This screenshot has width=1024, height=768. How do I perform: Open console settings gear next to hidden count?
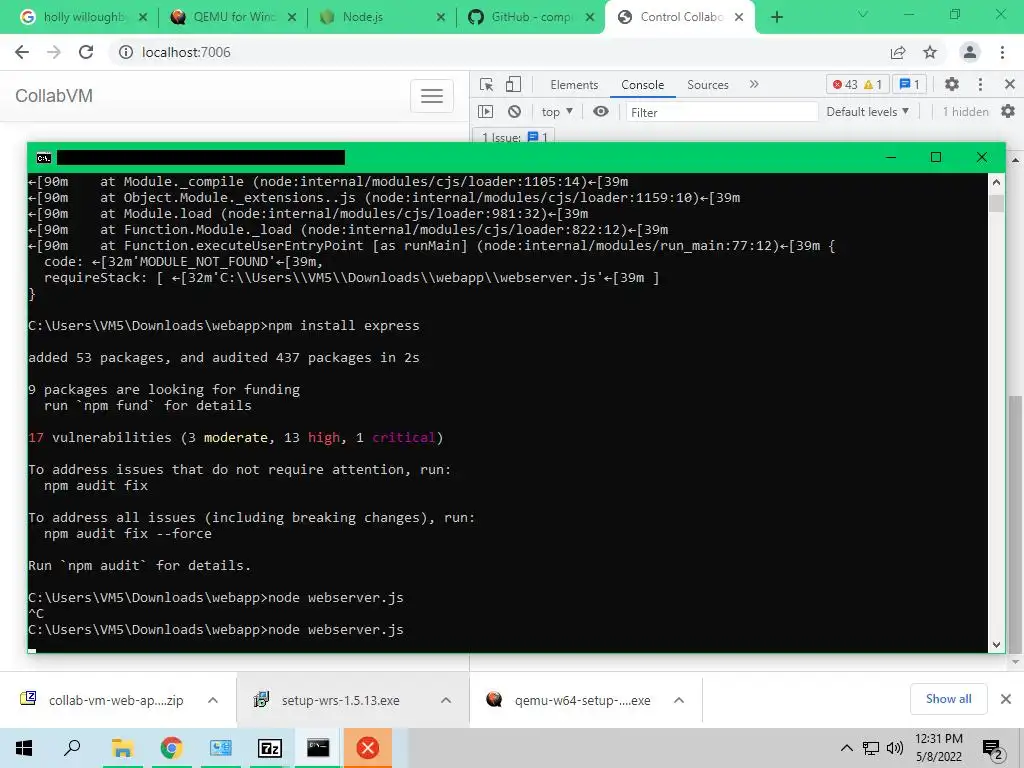point(1008,112)
